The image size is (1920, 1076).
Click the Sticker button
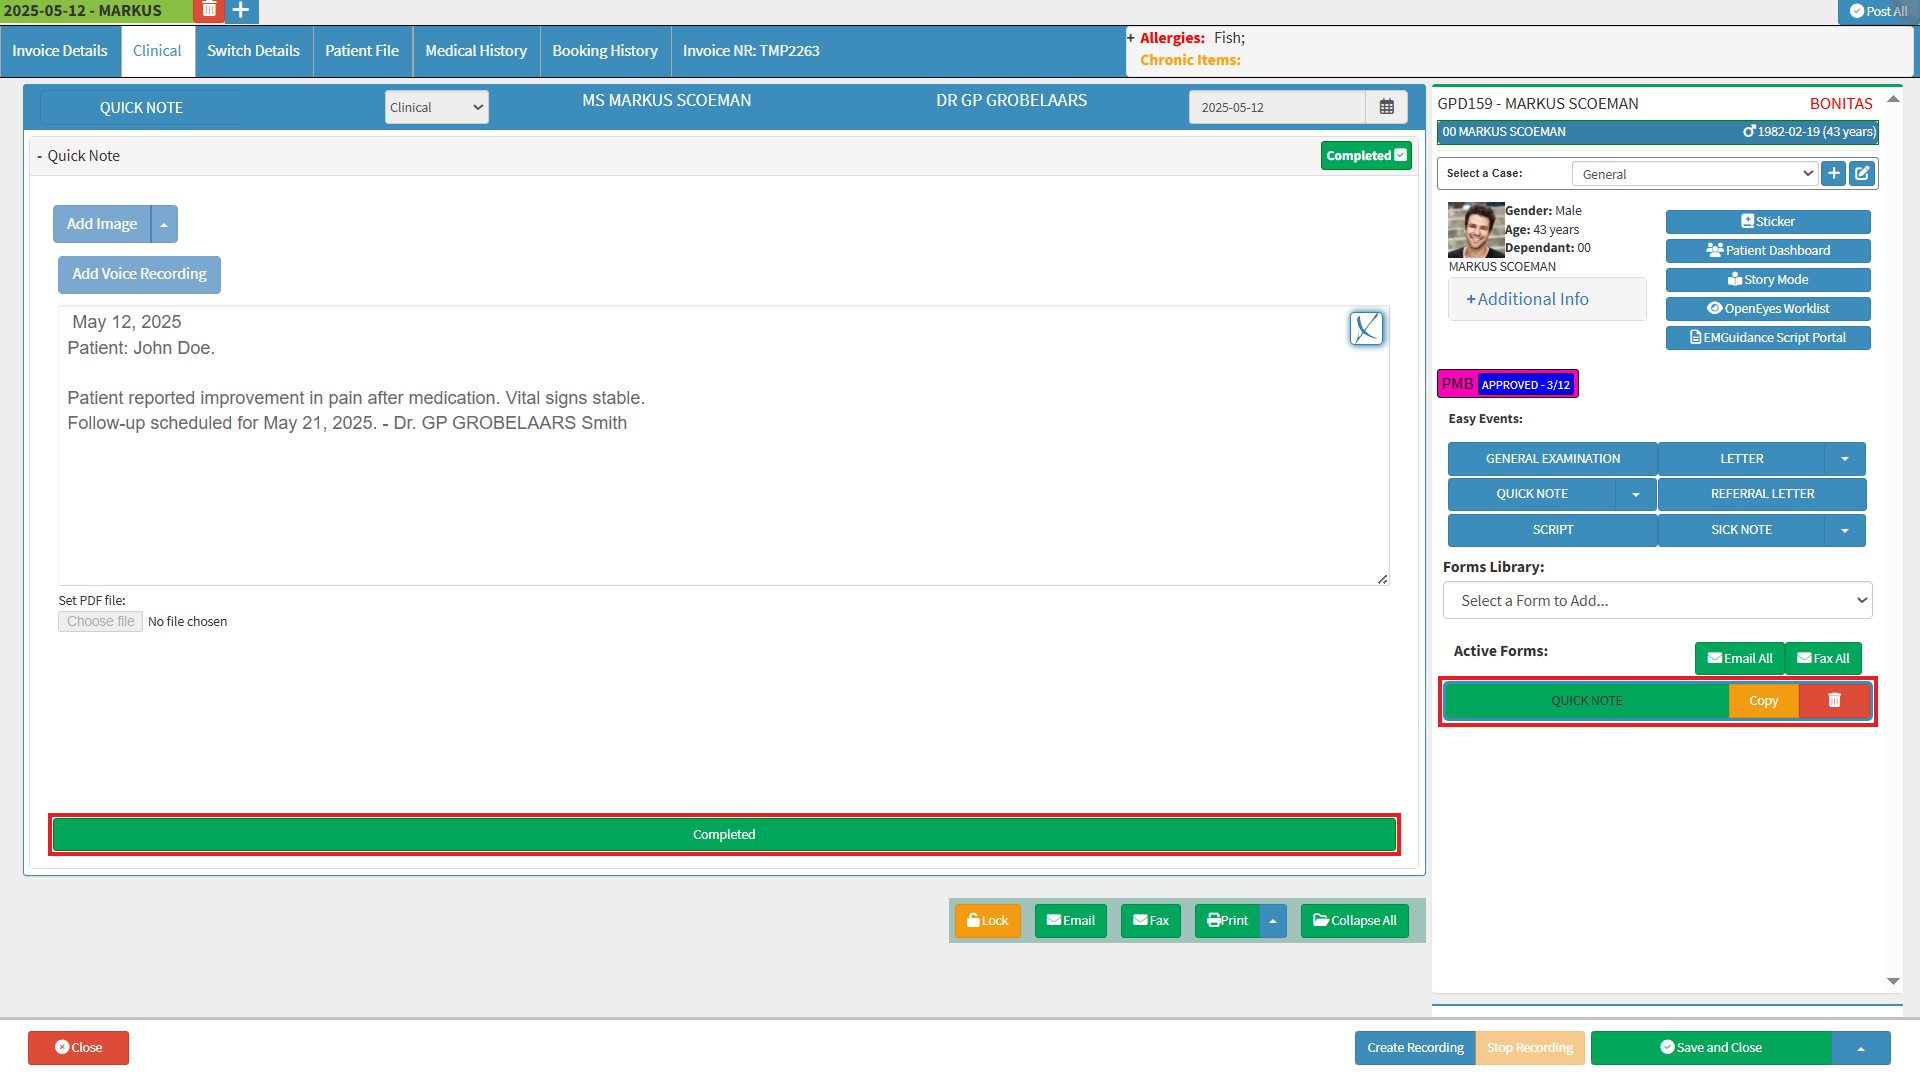pyautogui.click(x=1768, y=222)
